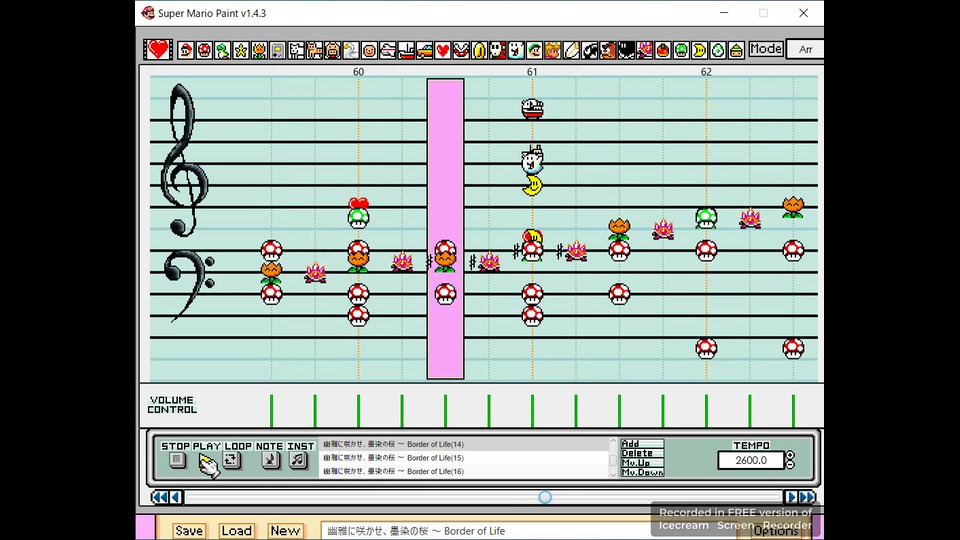Select the Coin instrument icon
The image size is (960, 540).
(479, 50)
